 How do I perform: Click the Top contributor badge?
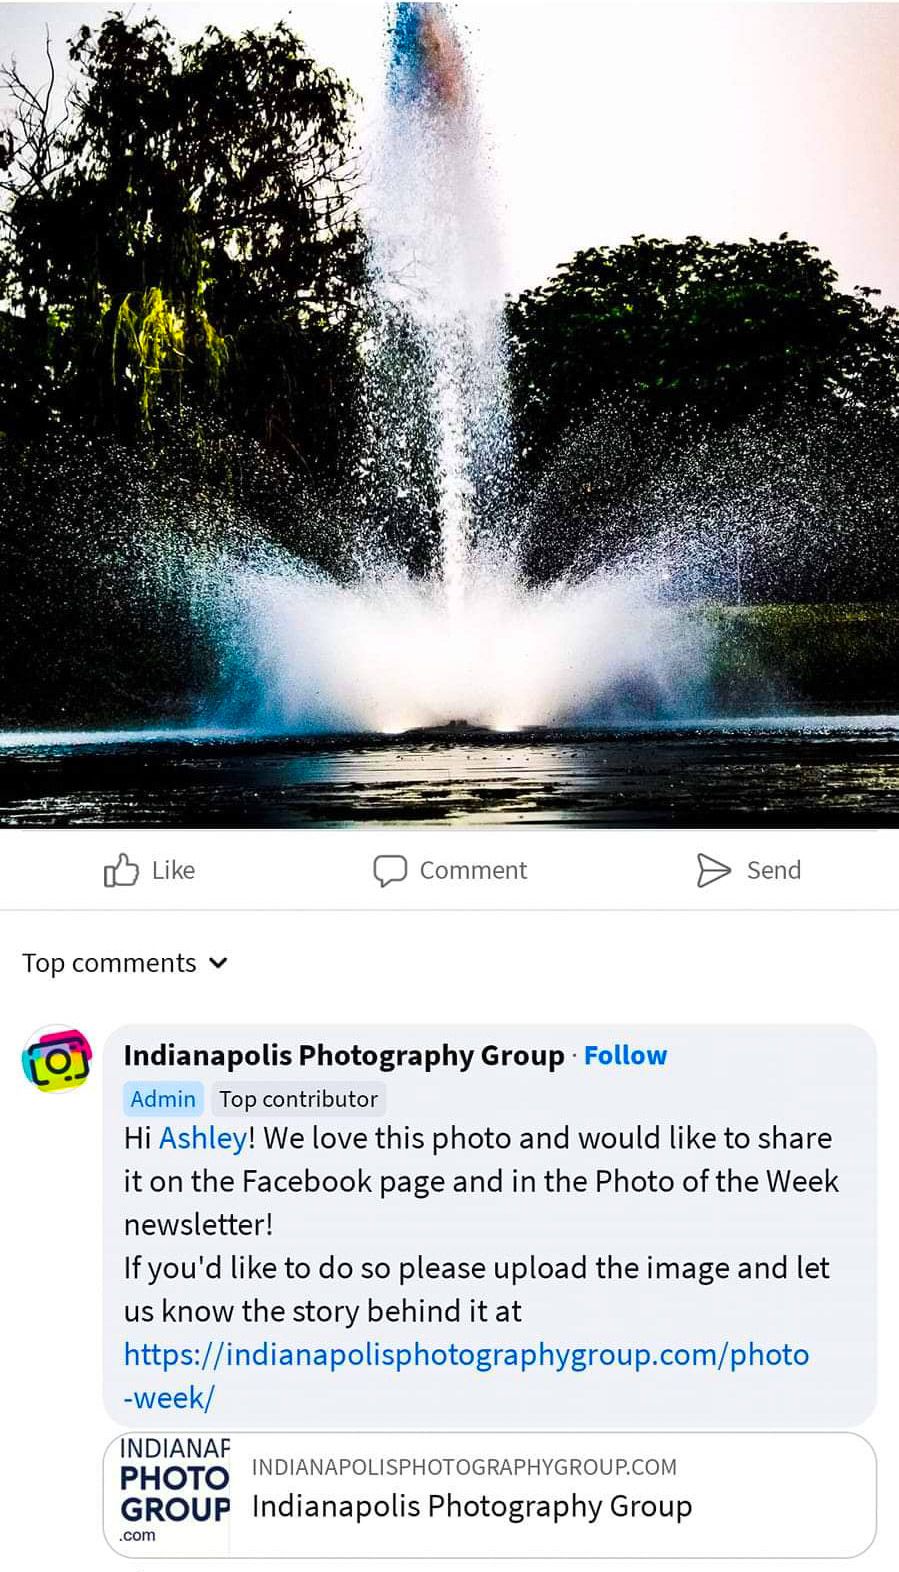[298, 1099]
